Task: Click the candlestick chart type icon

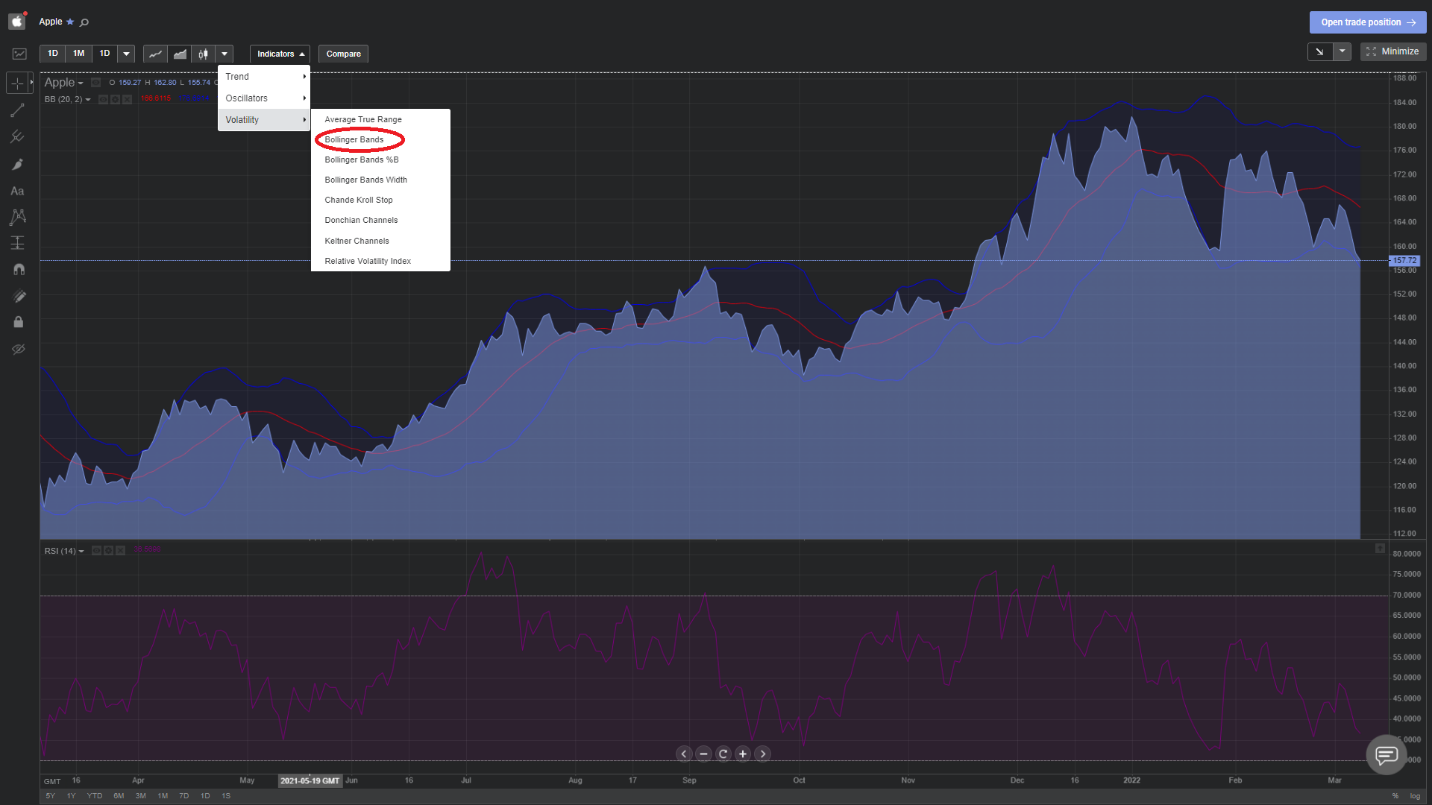Action: [204, 54]
